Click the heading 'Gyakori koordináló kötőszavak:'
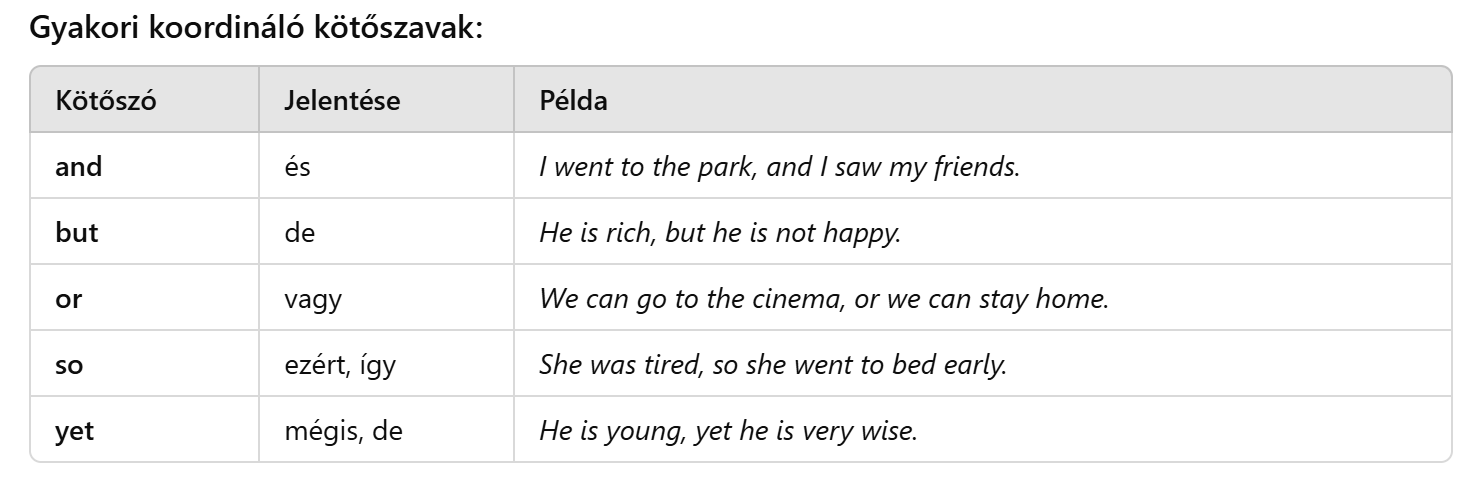Viewport: 1484px width, 477px height. 256,27
